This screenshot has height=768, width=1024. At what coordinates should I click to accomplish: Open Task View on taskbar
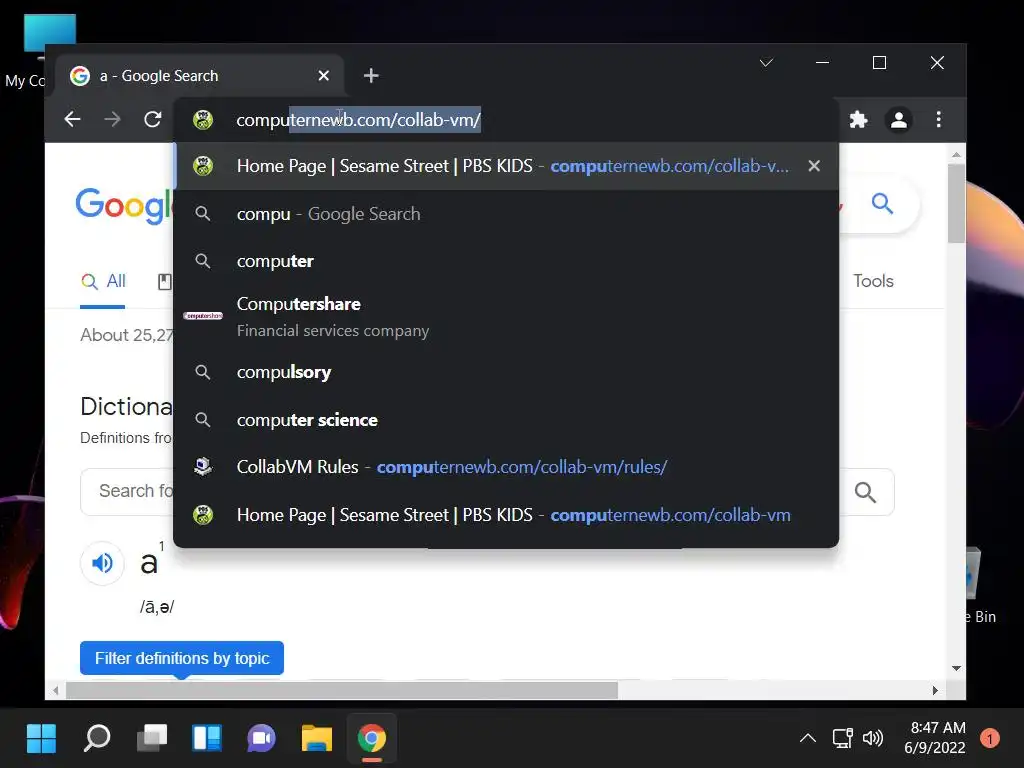[152, 738]
